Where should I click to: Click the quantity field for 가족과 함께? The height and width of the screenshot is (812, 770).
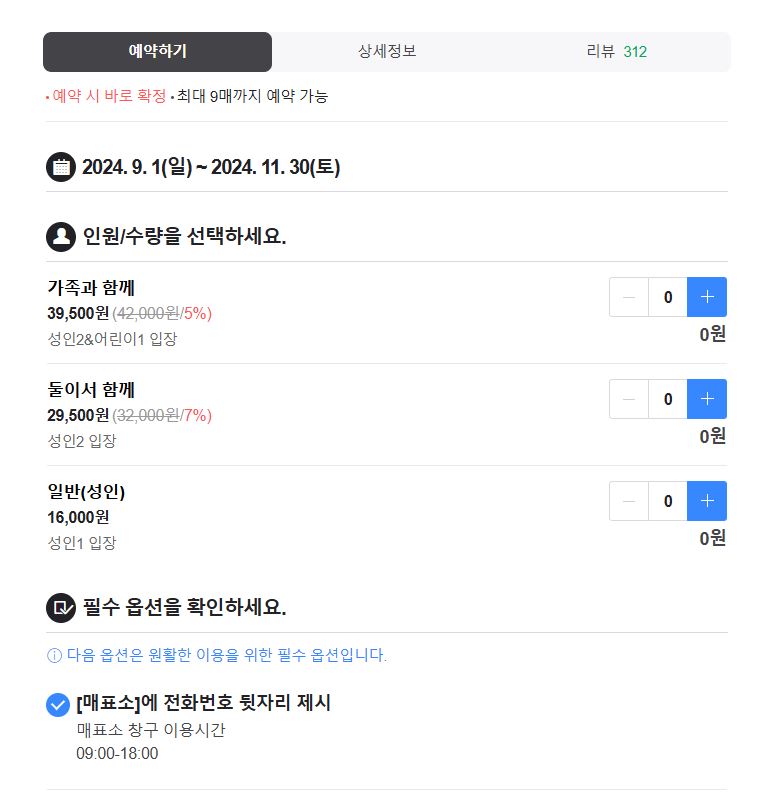click(x=667, y=297)
